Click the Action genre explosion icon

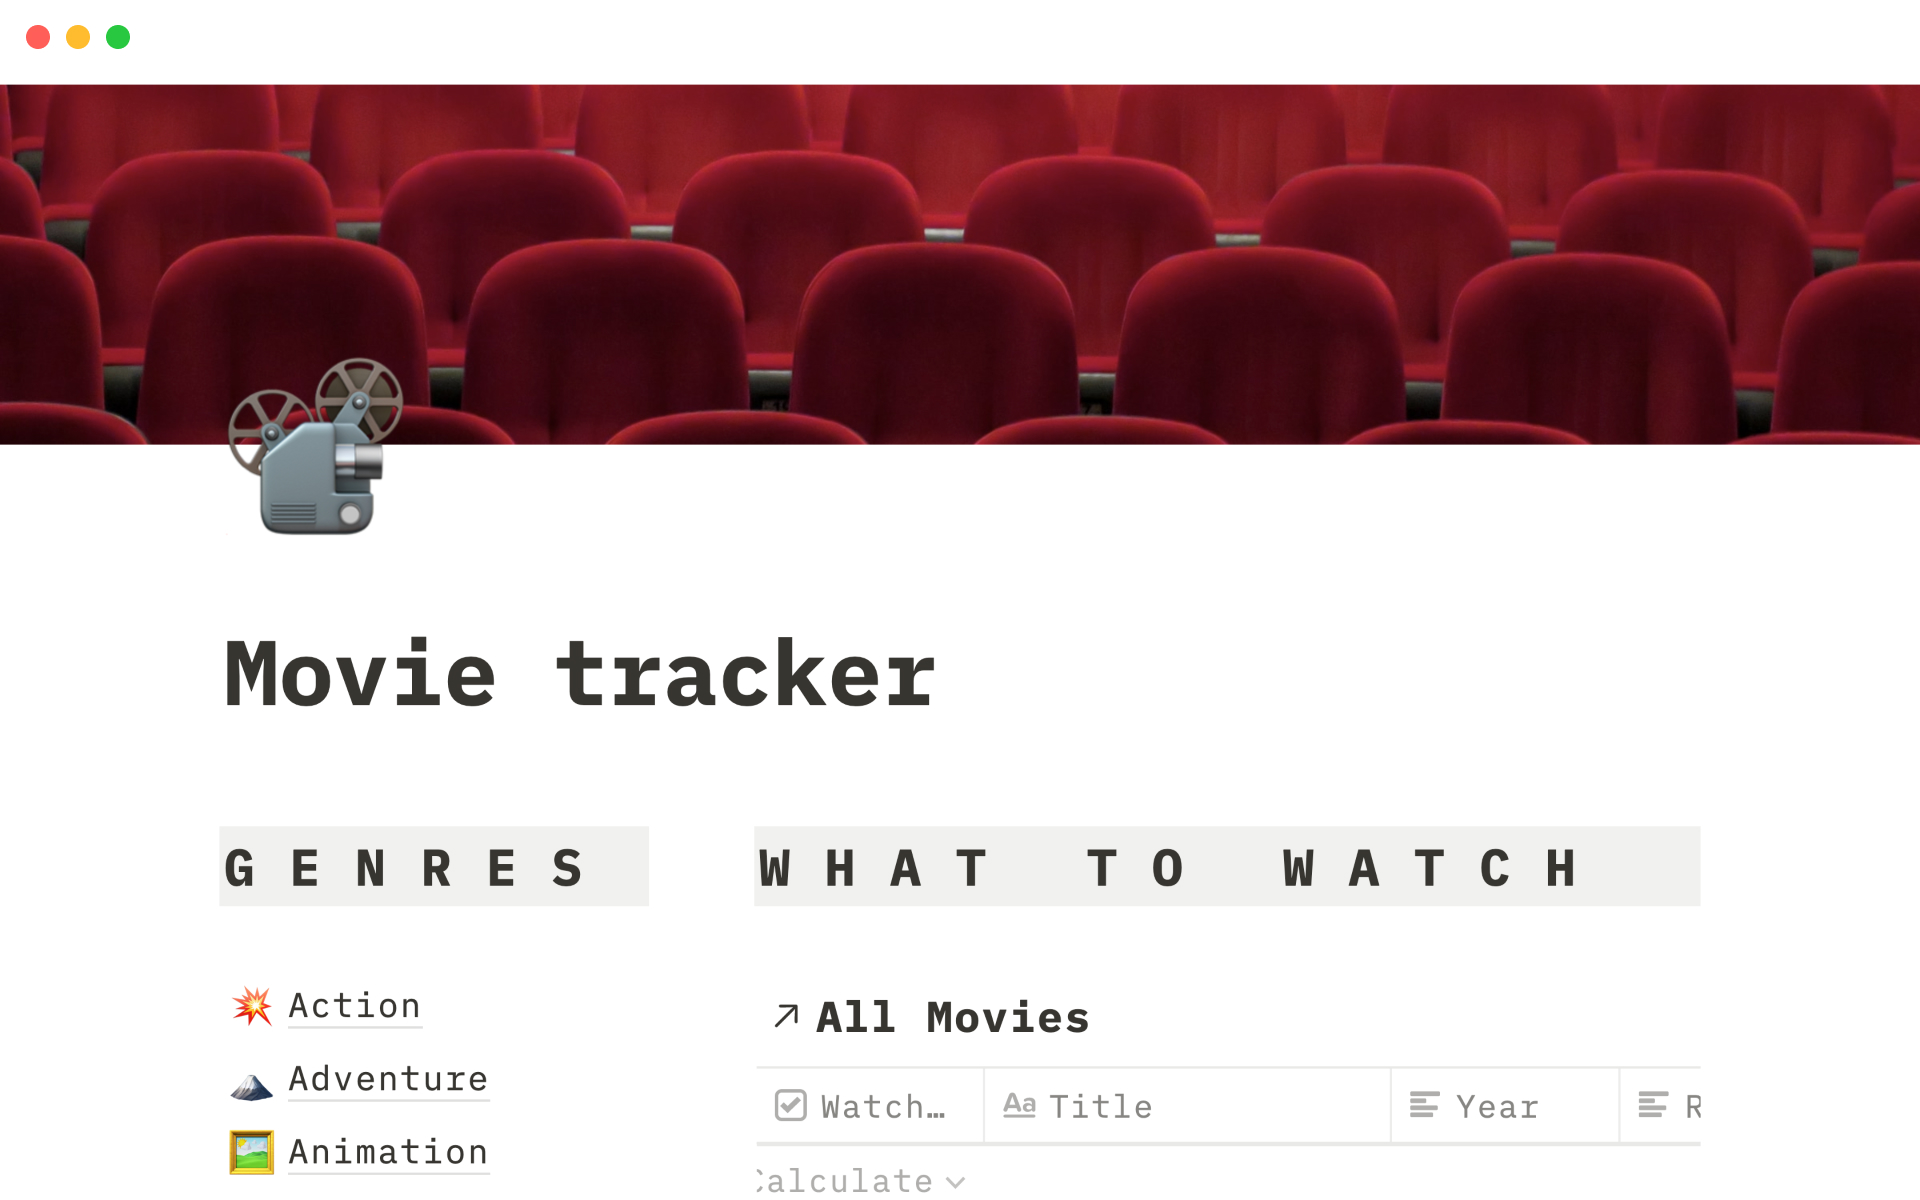point(252,1005)
